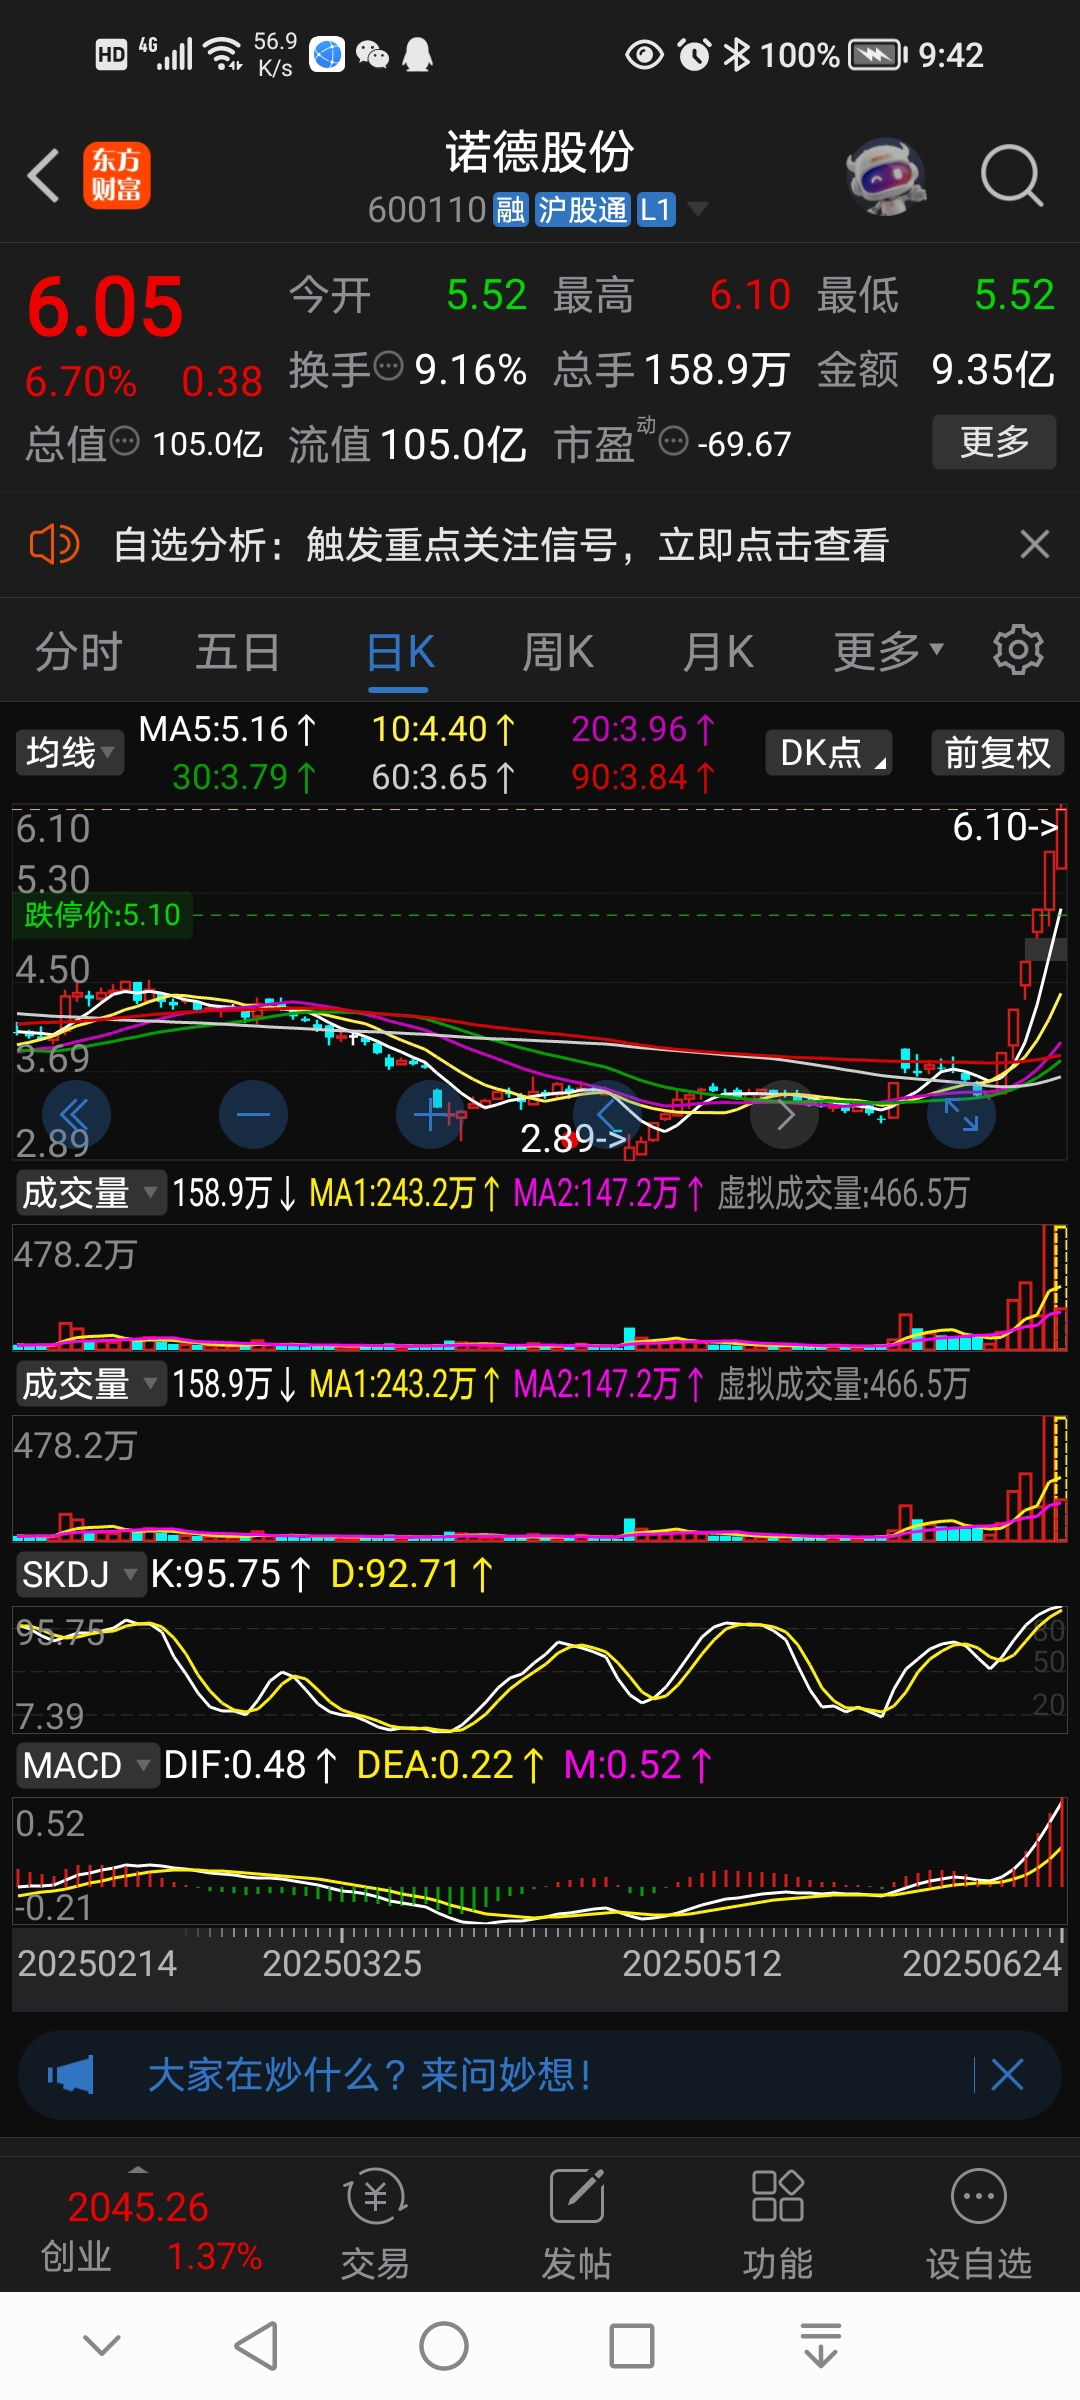Open the DK点 selector

(829, 752)
